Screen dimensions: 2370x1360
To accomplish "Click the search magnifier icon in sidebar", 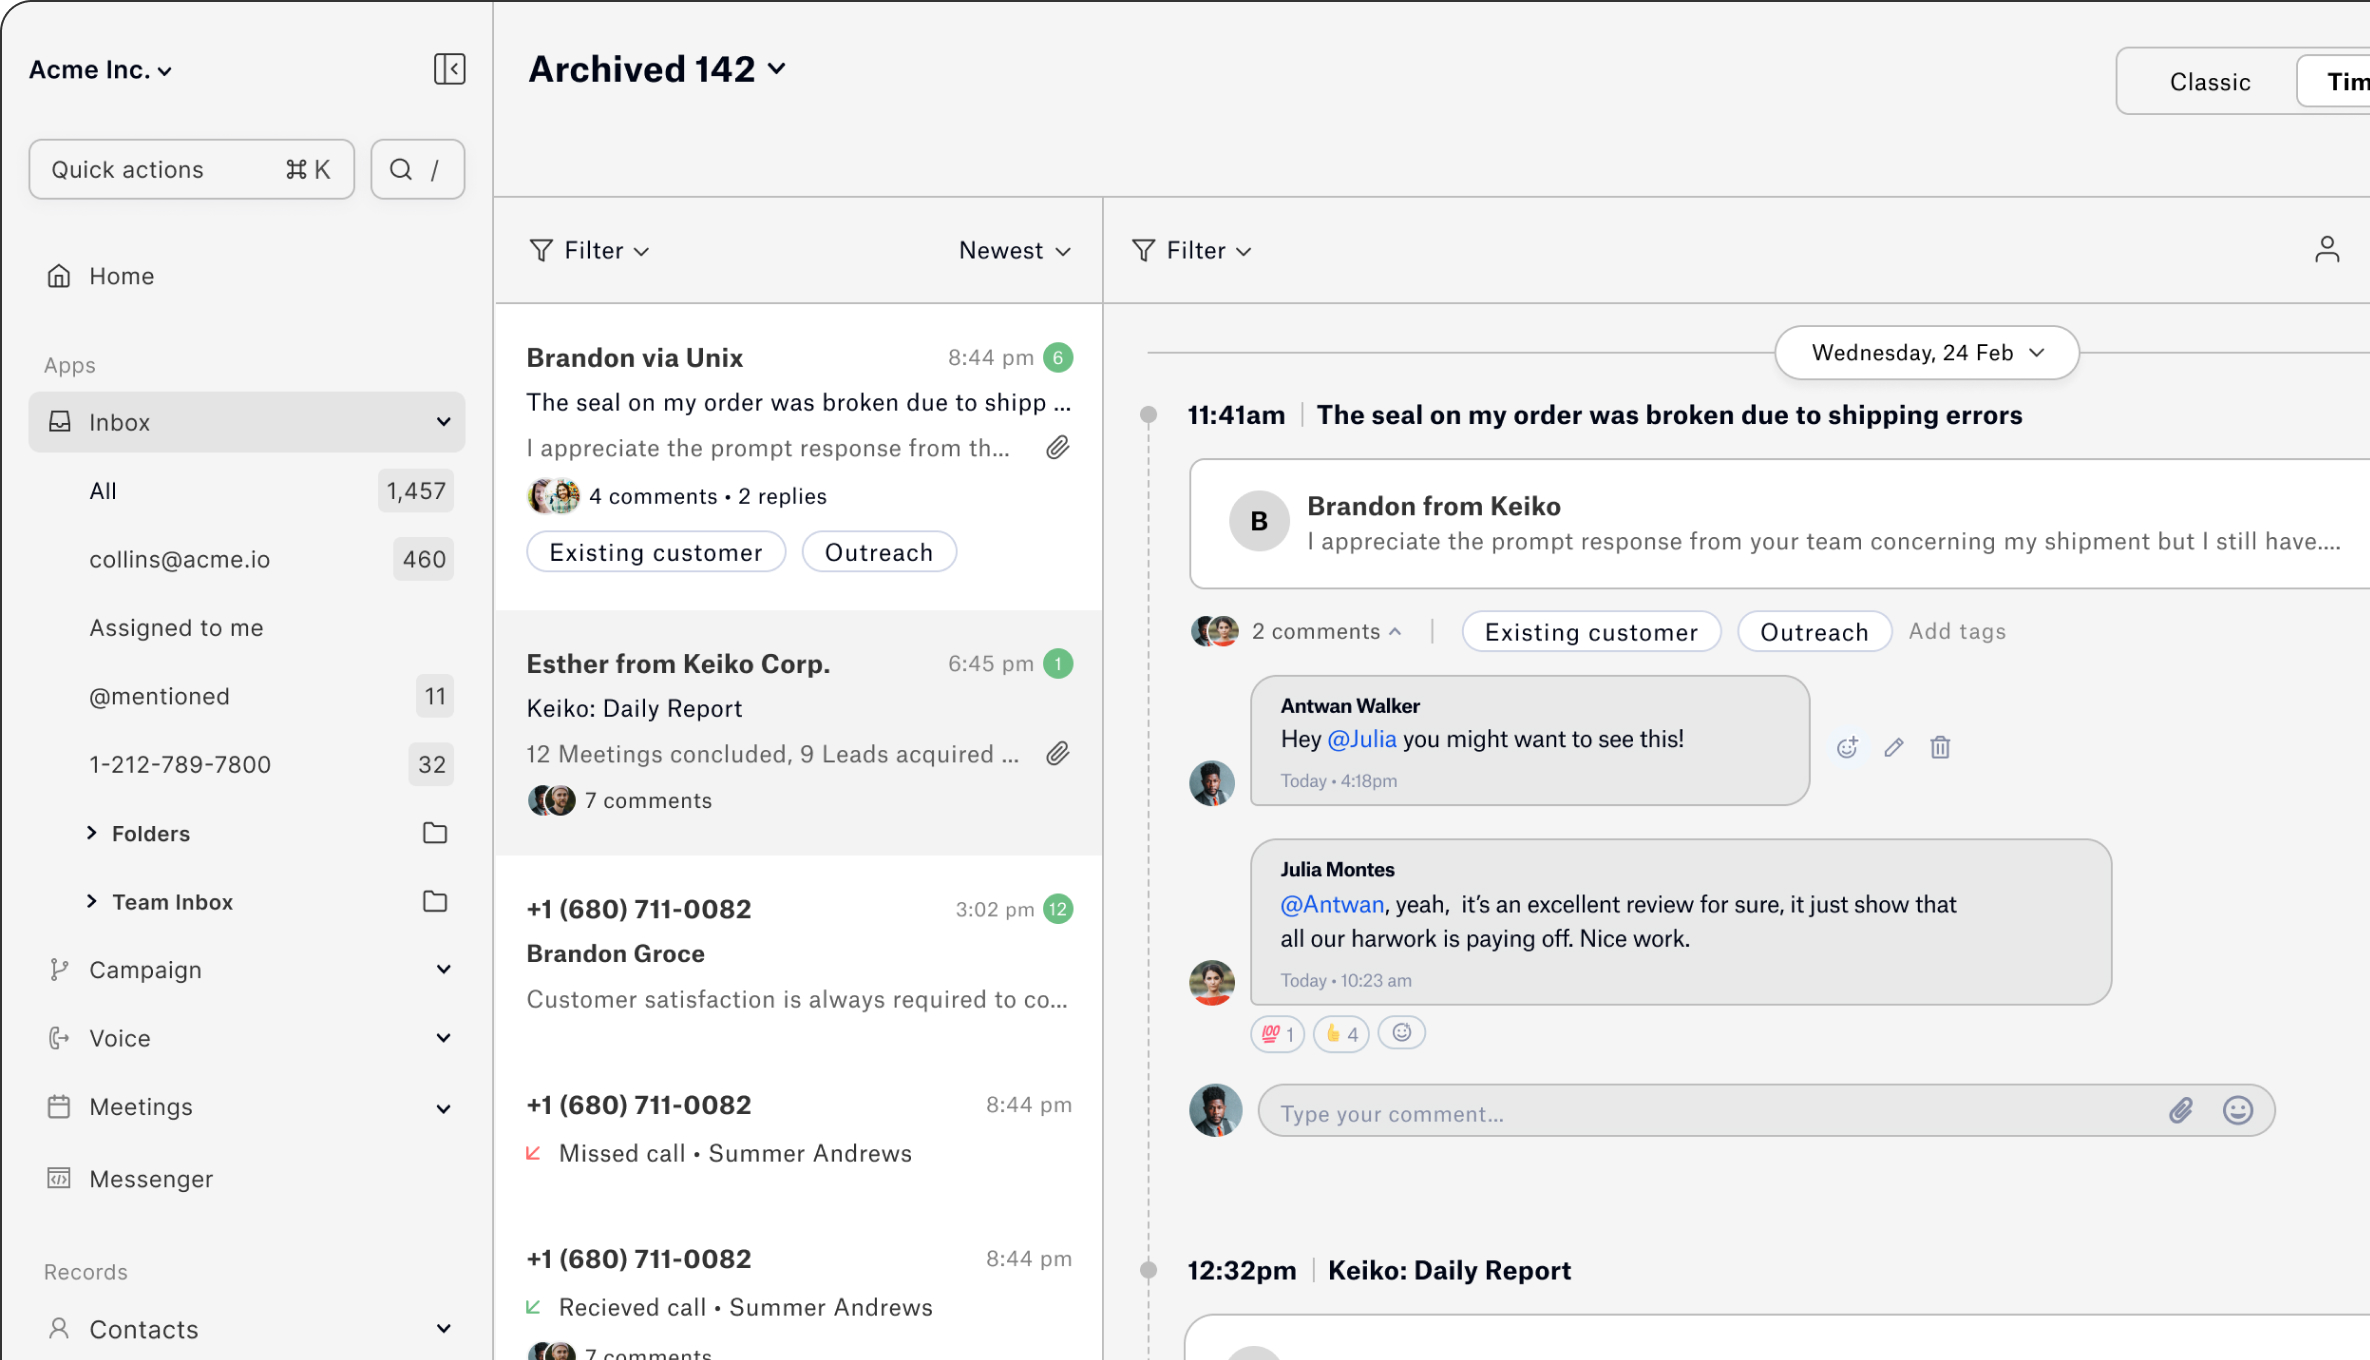I will 400,169.
